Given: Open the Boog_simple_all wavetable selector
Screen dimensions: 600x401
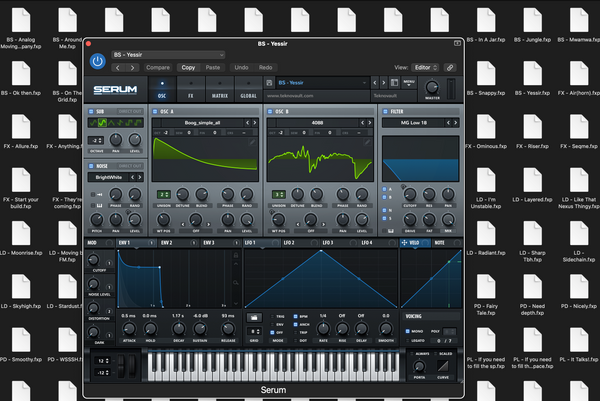Looking at the screenshot, I should [x=202, y=123].
